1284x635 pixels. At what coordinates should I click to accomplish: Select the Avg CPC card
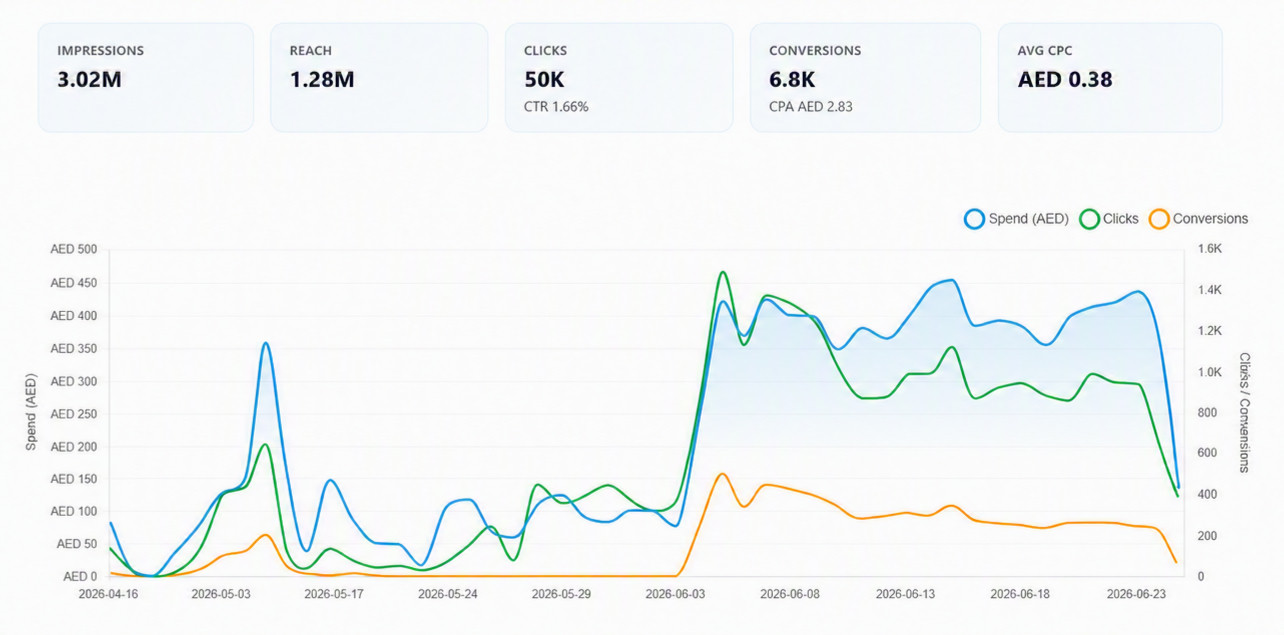pyautogui.click(x=1110, y=77)
